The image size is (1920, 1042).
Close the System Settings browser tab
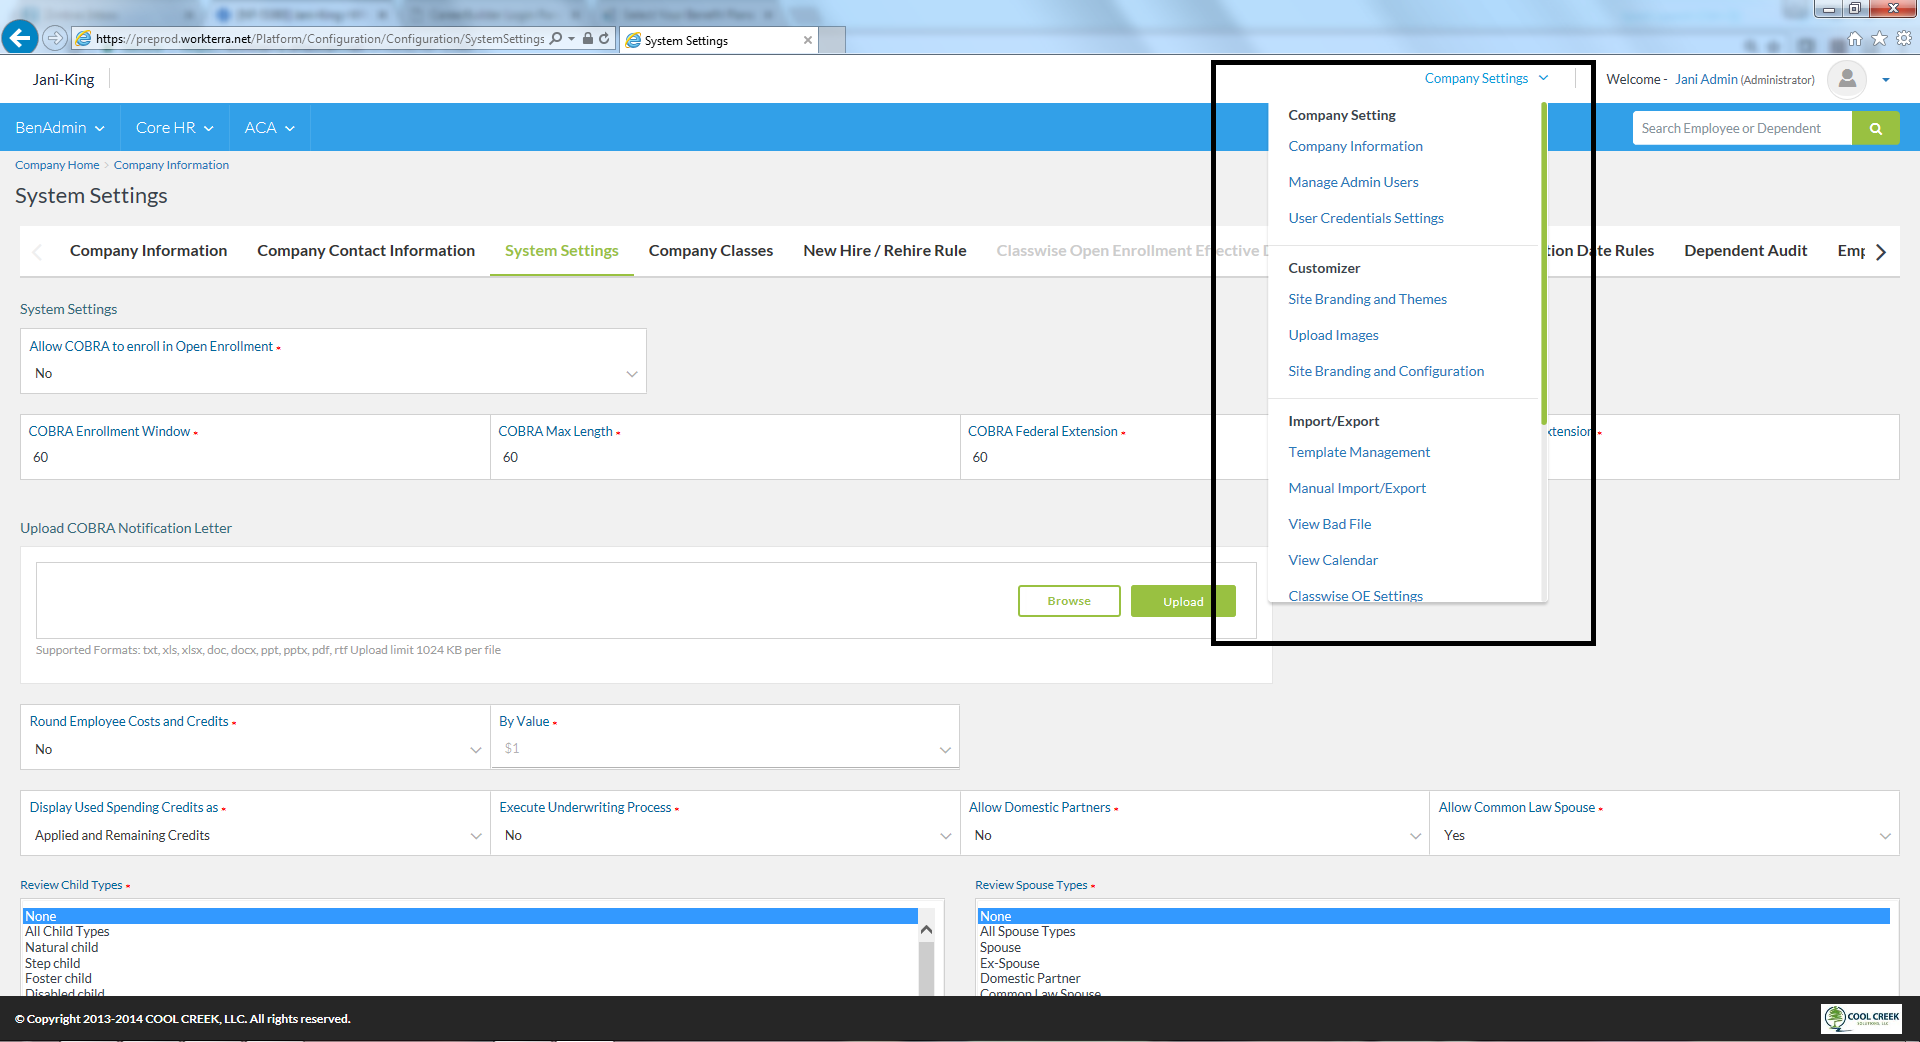click(x=807, y=40)
